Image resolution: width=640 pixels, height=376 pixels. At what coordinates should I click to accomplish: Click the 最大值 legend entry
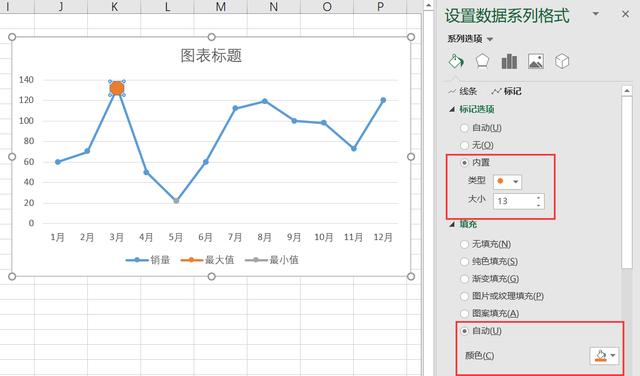tap(207, 260)
